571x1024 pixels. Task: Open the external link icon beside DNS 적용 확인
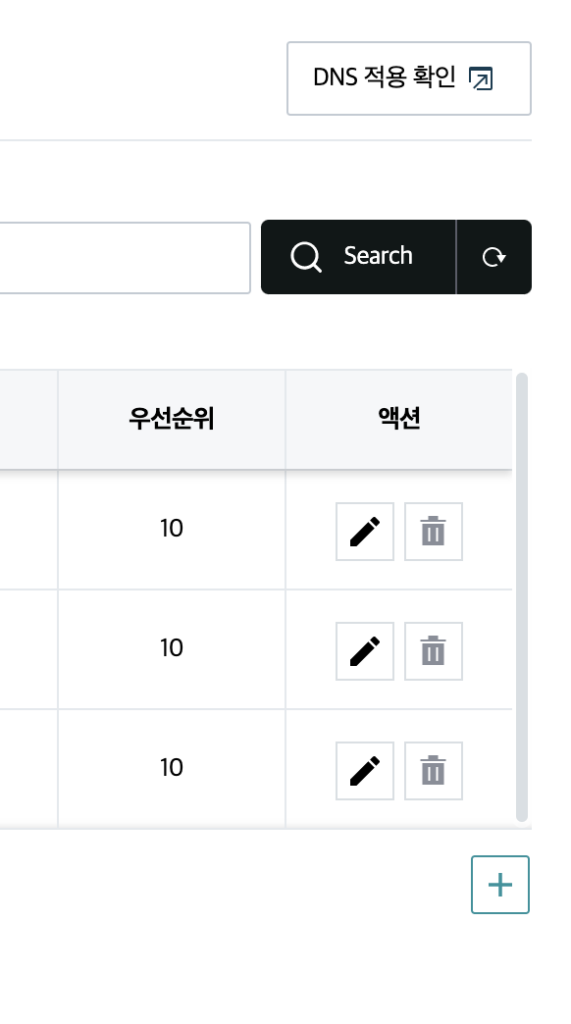(481, 78)
